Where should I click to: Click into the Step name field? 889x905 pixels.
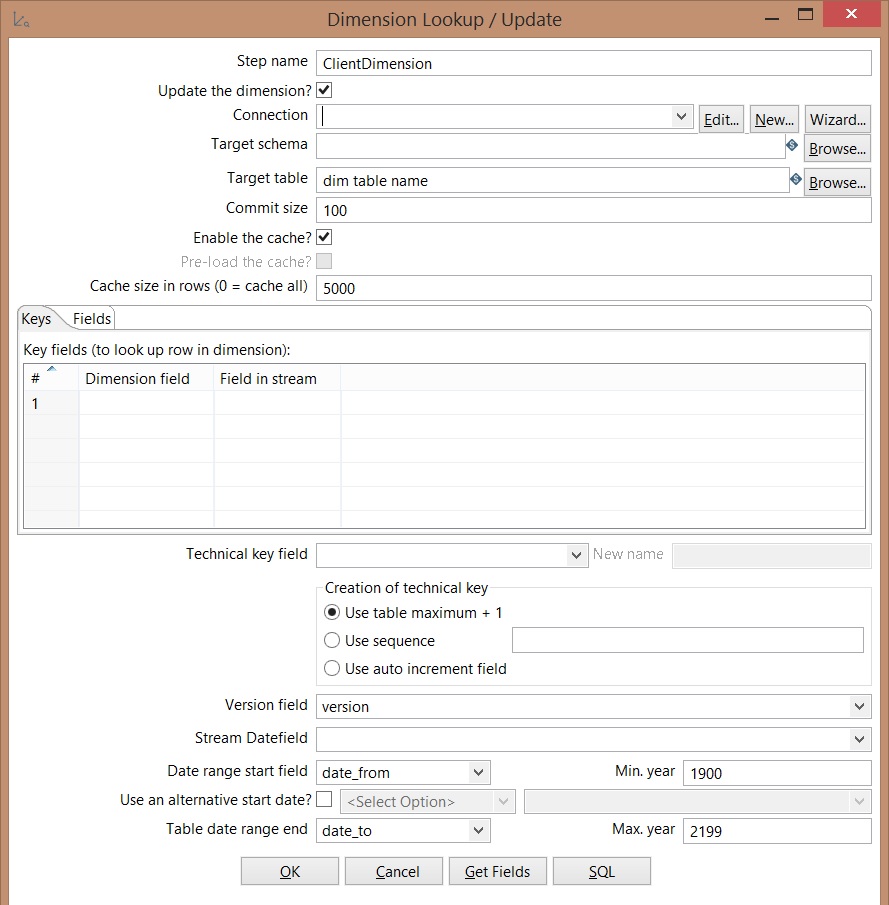click(x=593, y=63)
